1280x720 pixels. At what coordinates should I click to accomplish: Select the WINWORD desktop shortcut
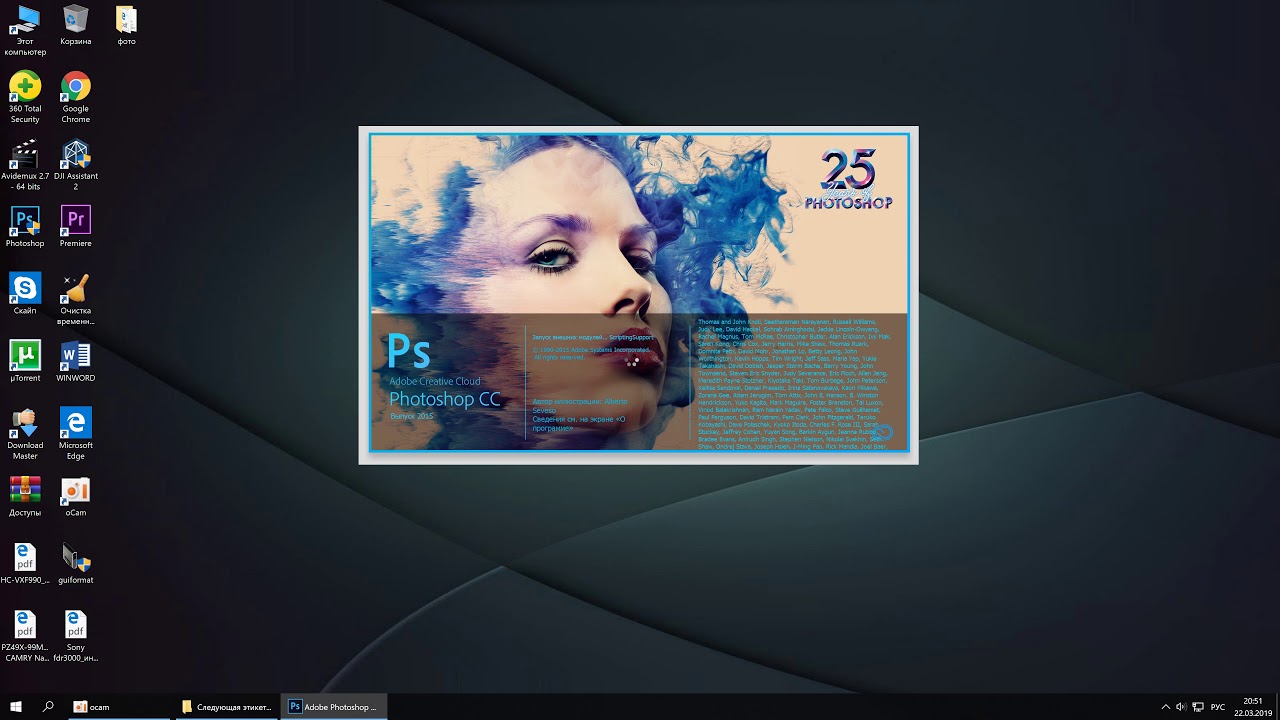(x=76, y=362)
